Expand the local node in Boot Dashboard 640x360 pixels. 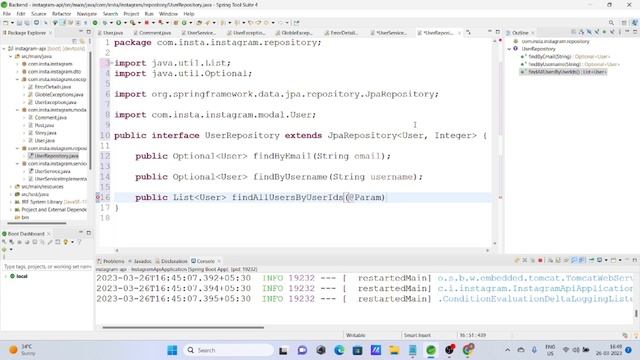pyautogui.click(x=5, y=276)
